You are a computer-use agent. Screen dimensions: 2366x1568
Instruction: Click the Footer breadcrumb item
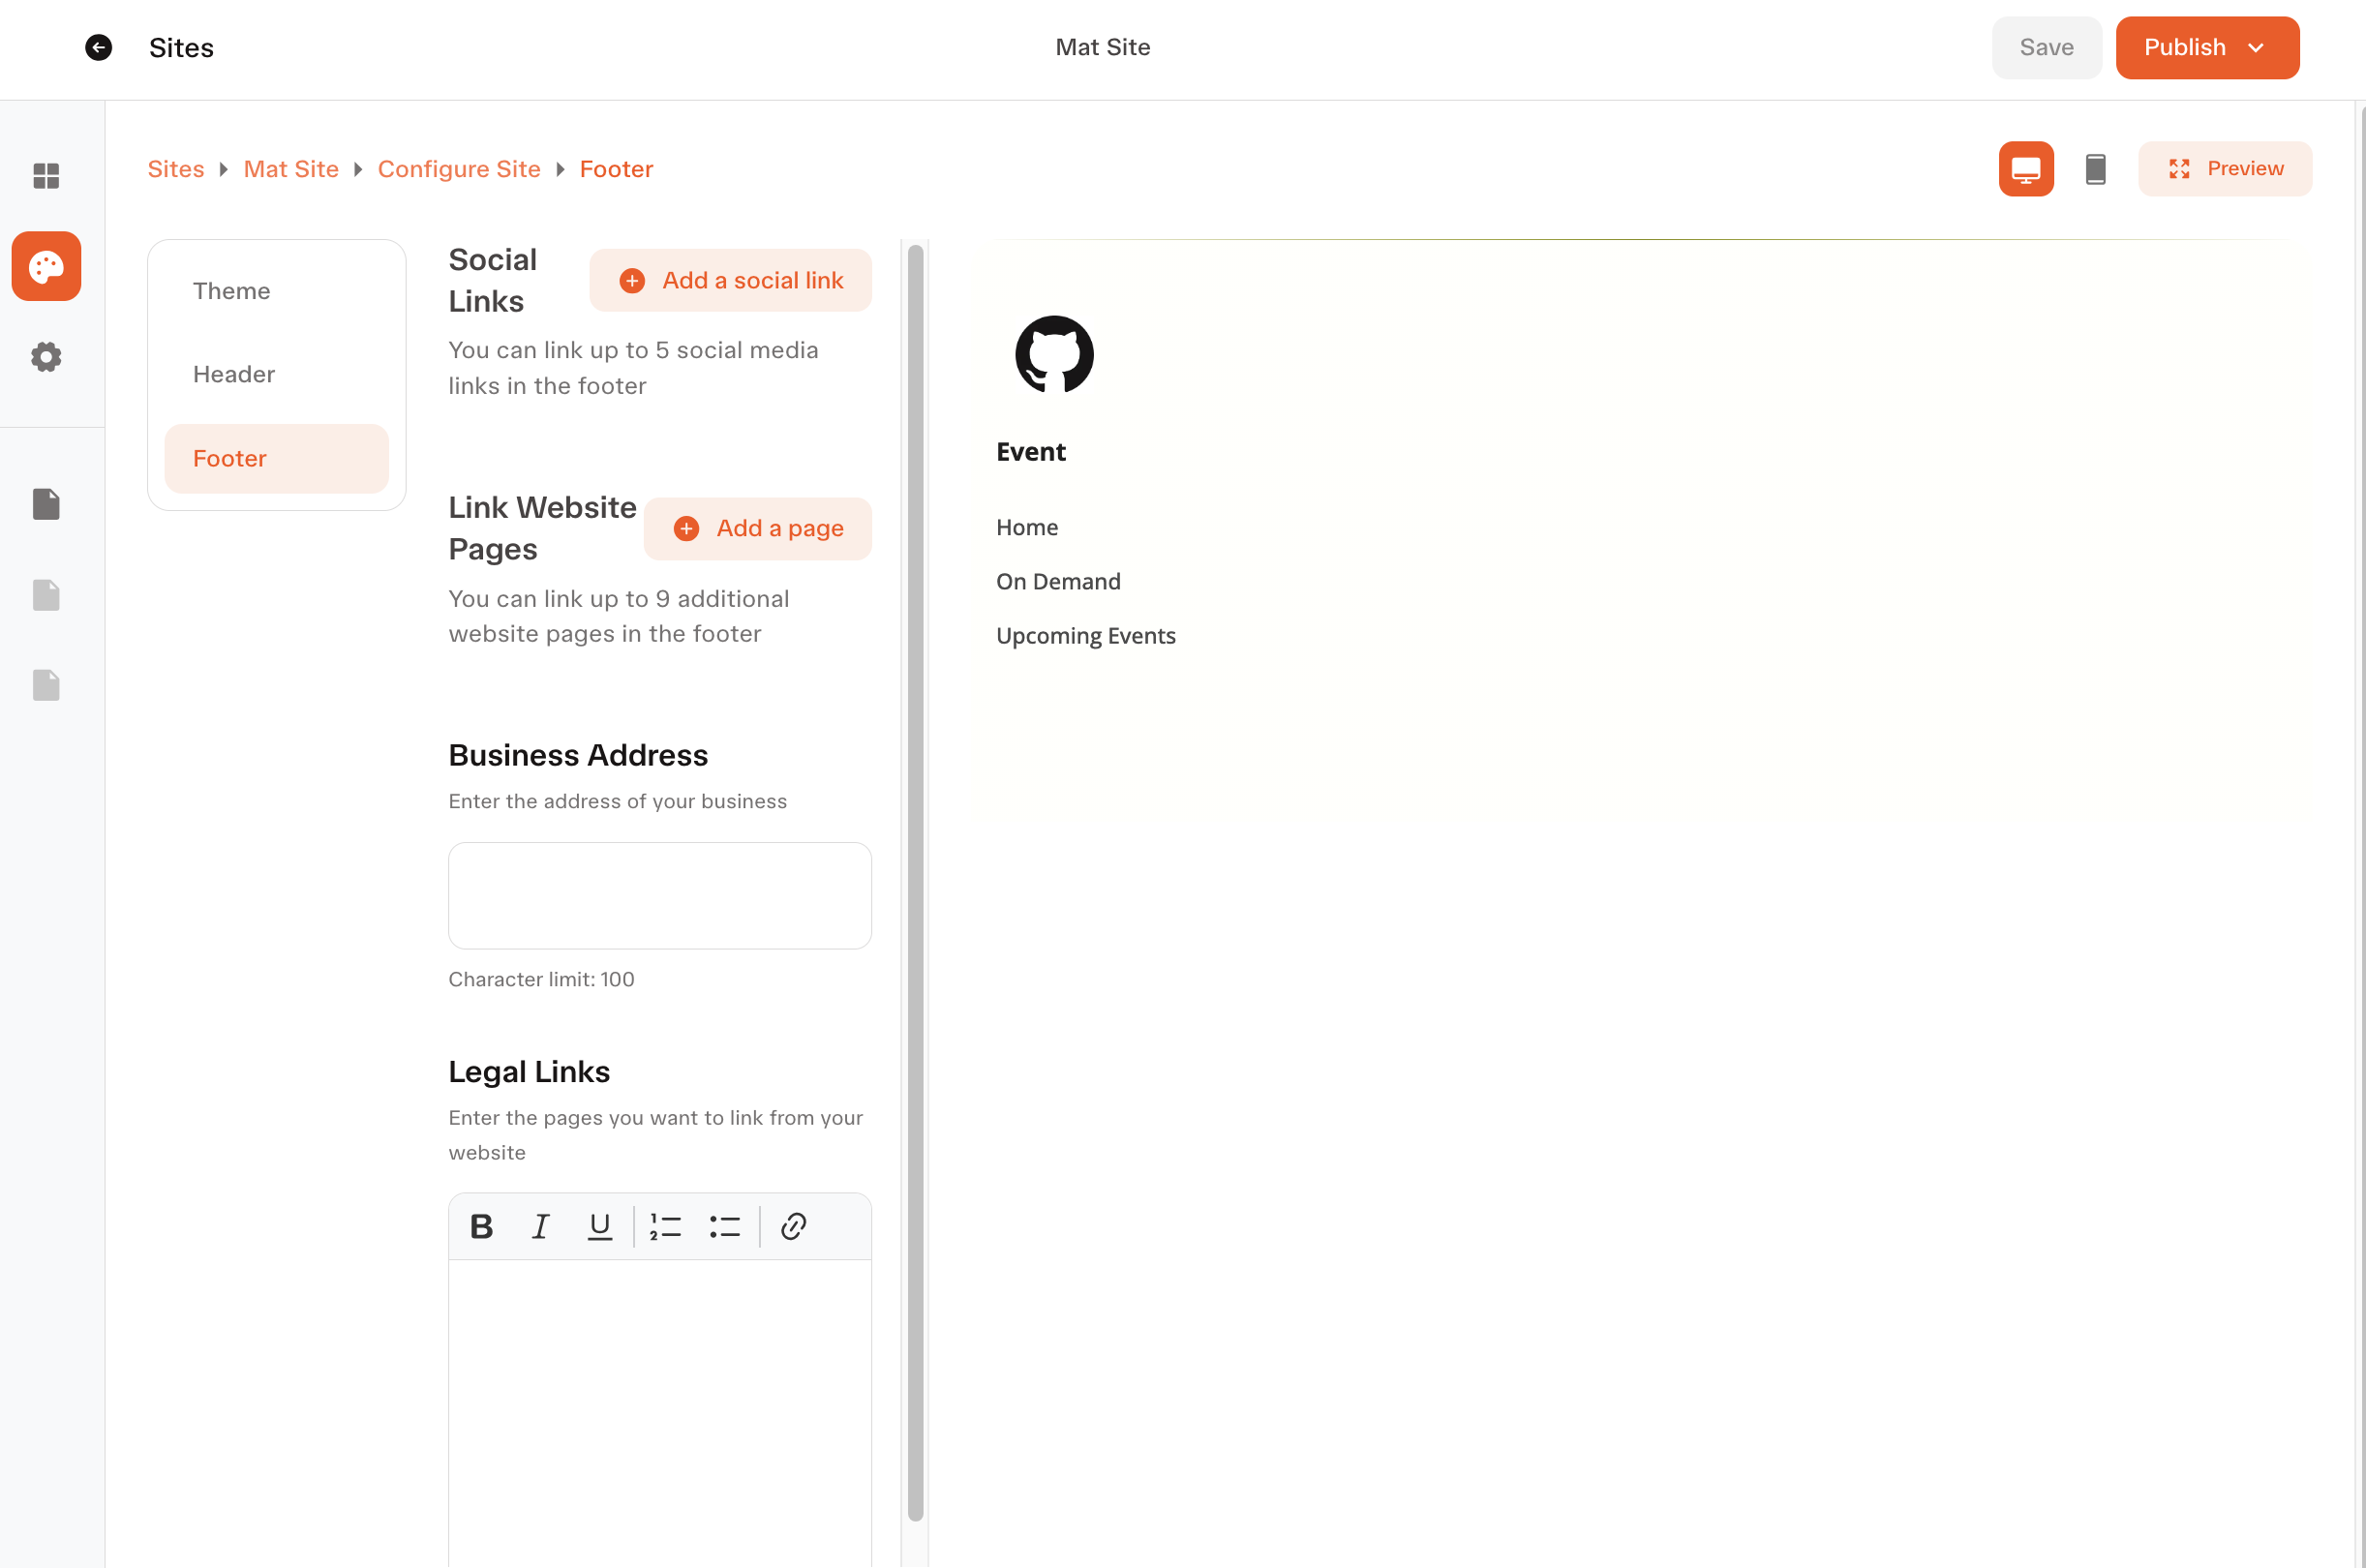[x=616, y=169]
